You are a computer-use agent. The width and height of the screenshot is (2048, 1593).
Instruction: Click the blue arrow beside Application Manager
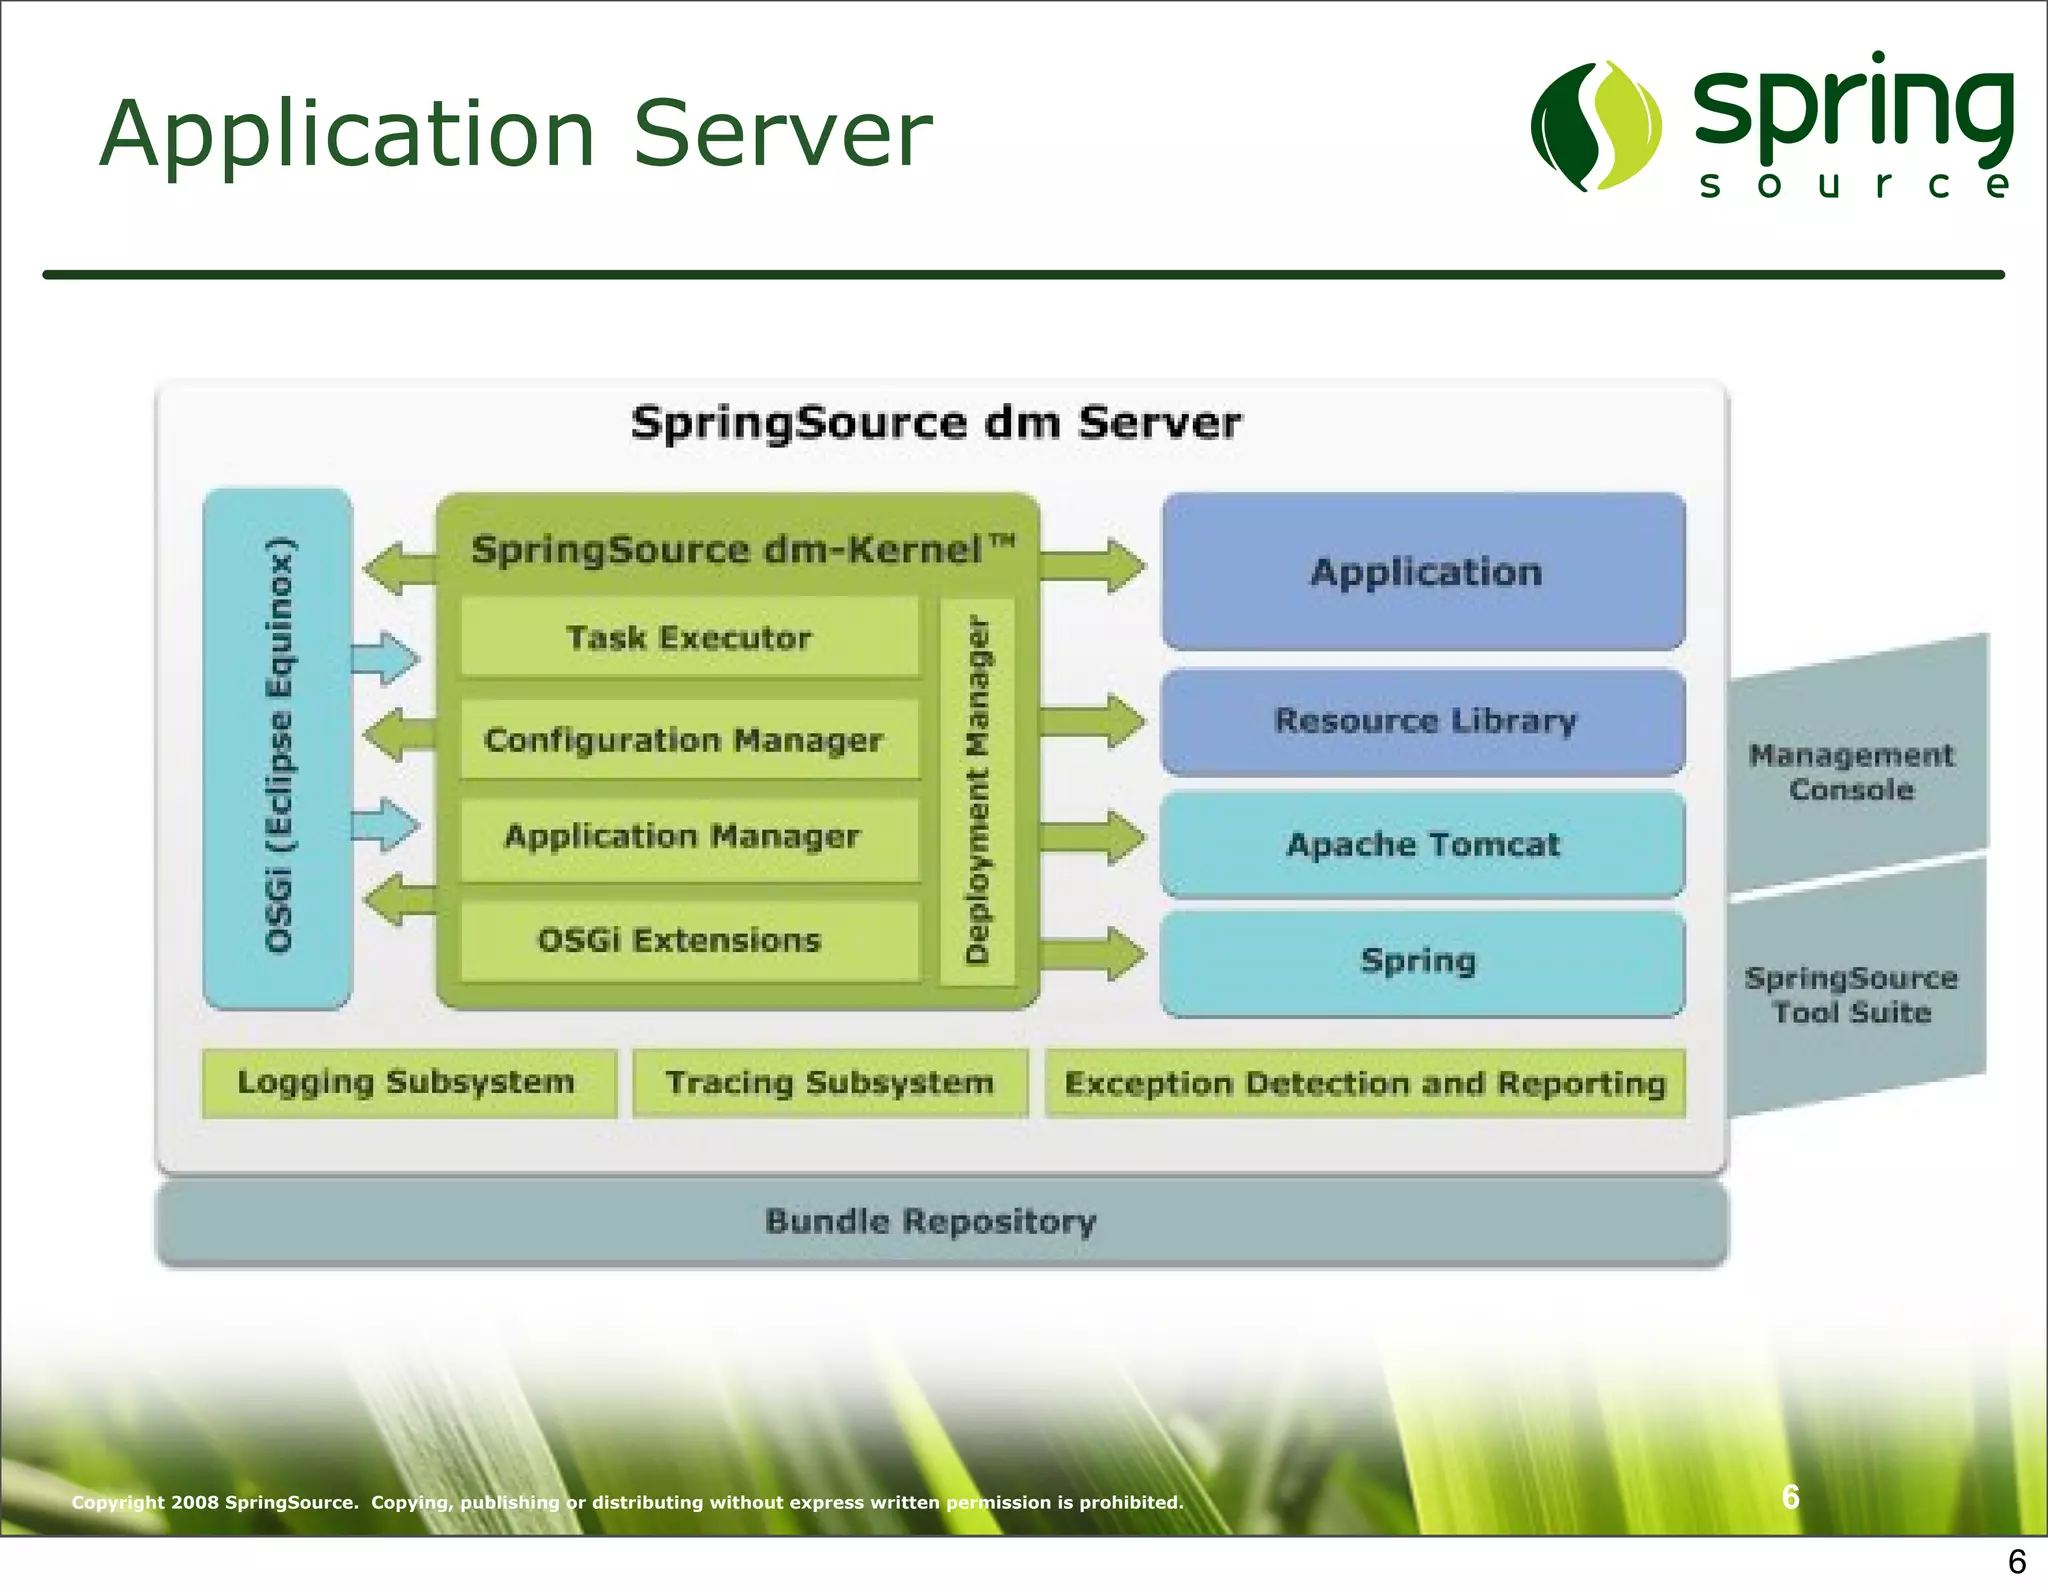(x=387, y=826)
